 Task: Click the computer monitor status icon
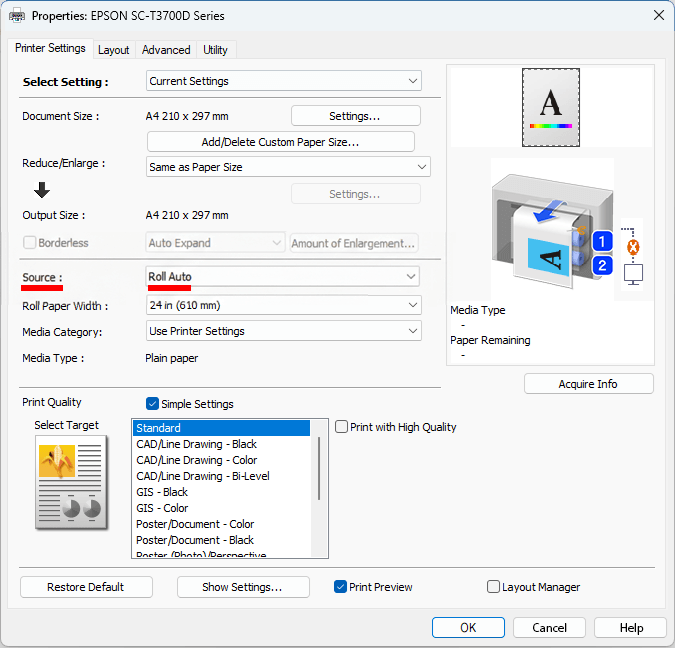[633, 274]
